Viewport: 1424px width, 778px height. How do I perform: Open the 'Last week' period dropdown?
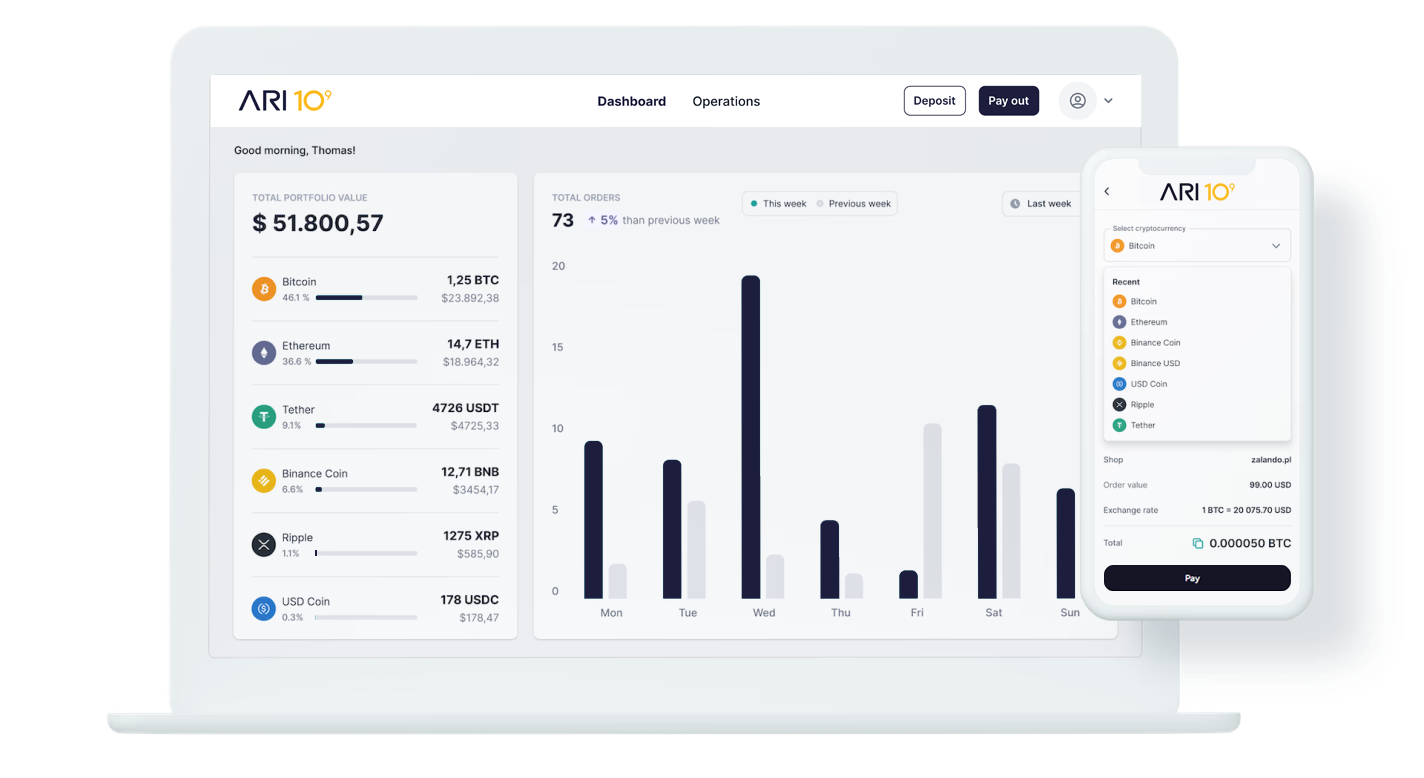click(1041, 204)
